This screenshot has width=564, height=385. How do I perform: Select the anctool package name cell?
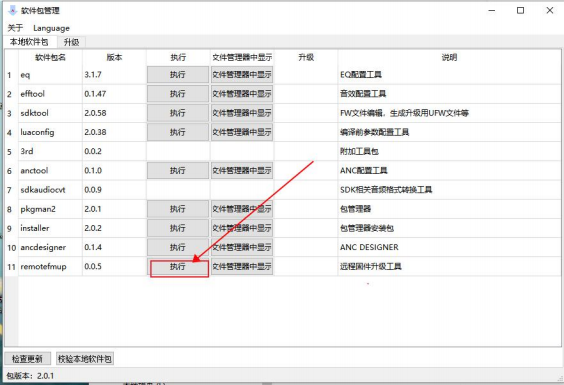pyautogui.click(x=50, y=171)
